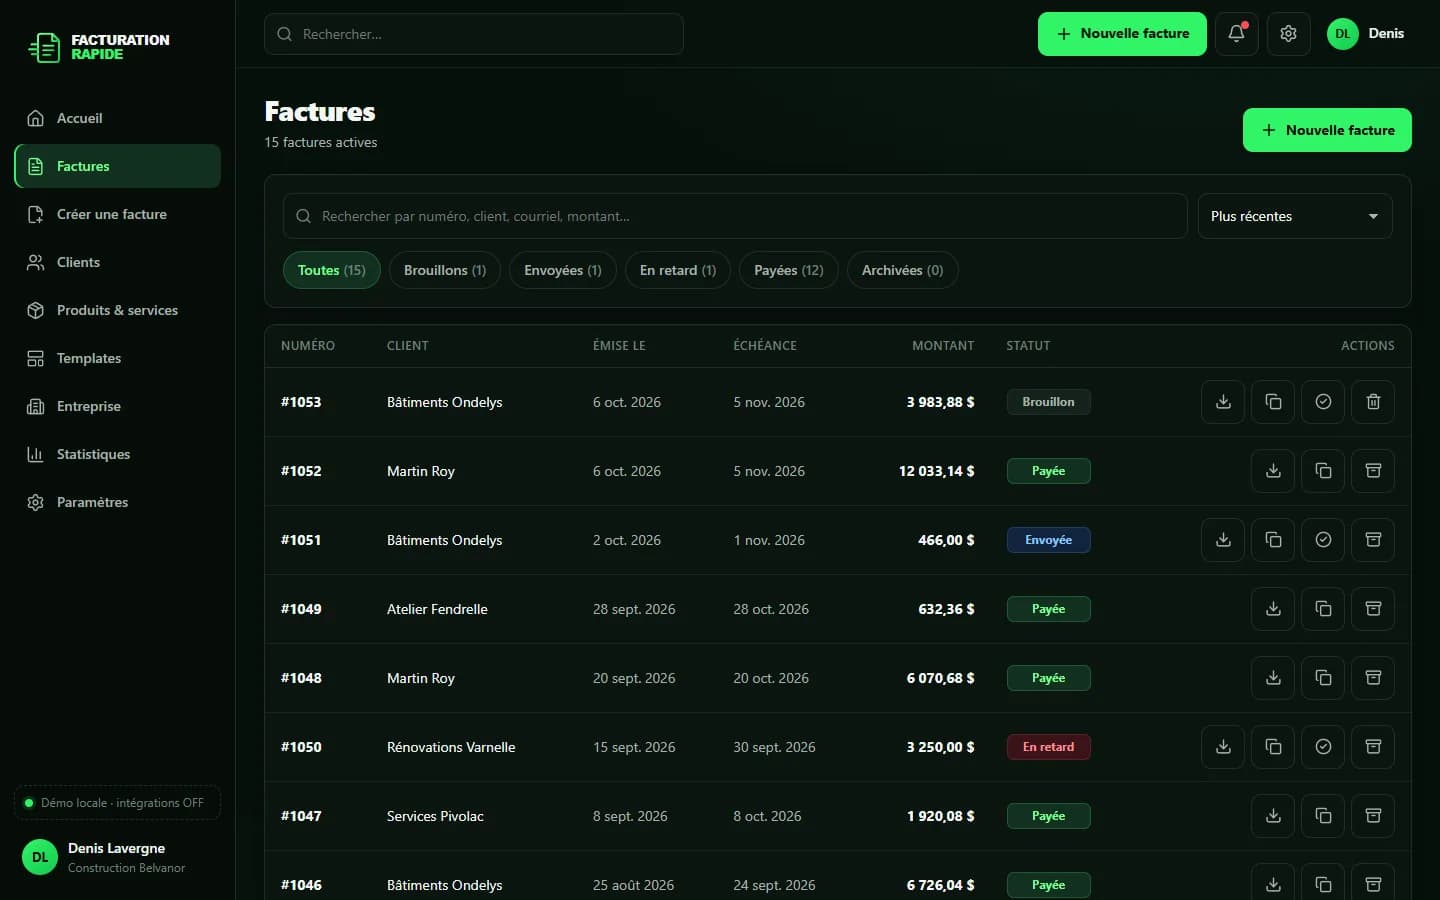Download invoice #1053 PDF
The image size is (1440, 900).
click(x=1223, y=402)
